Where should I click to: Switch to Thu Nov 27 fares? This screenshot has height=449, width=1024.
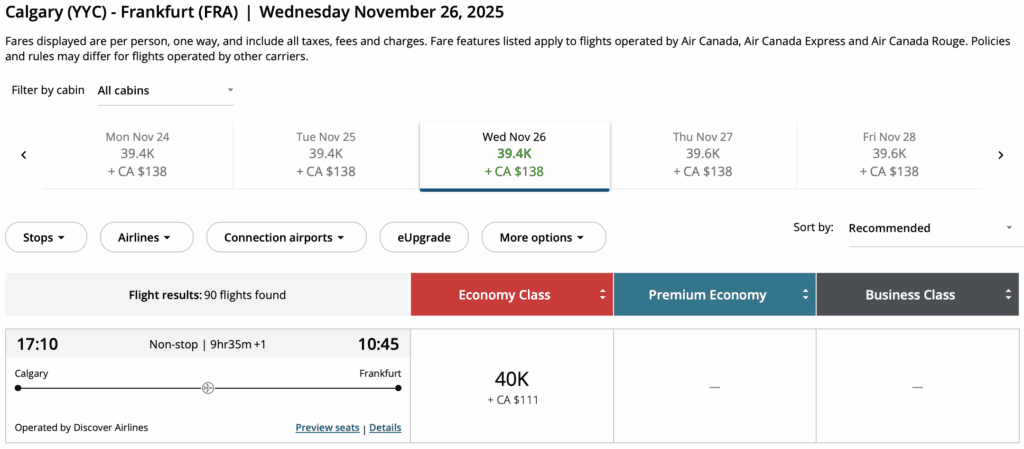pyautogui.click(x=702, y=154)
